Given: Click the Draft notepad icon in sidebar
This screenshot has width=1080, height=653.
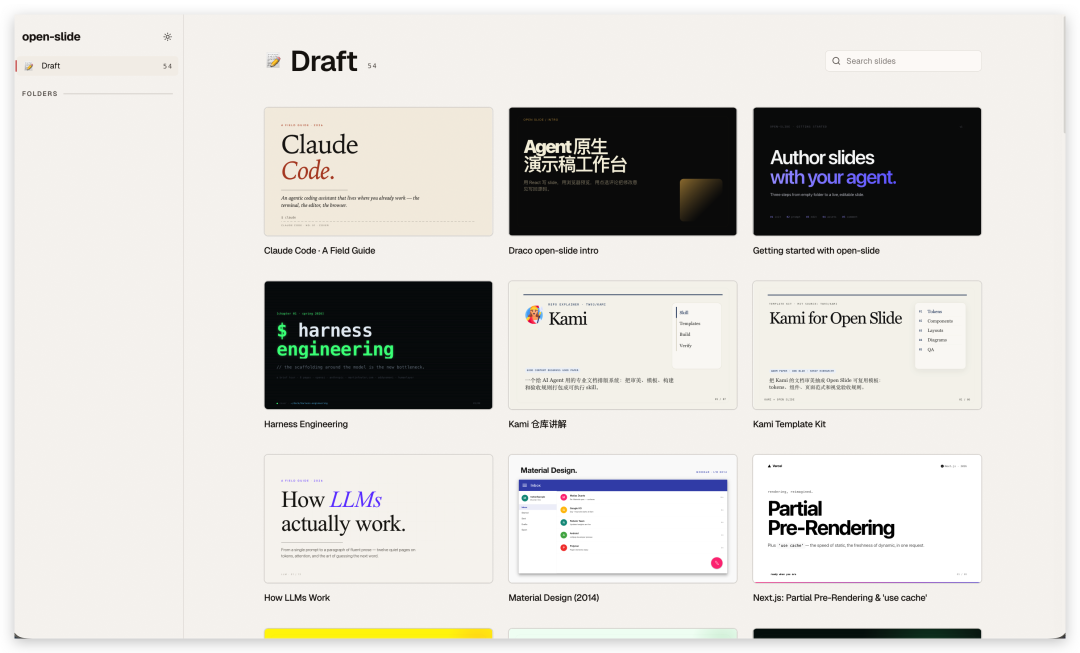Looking at the screenshot, I should pyautogui.click(x=29, y=66).
